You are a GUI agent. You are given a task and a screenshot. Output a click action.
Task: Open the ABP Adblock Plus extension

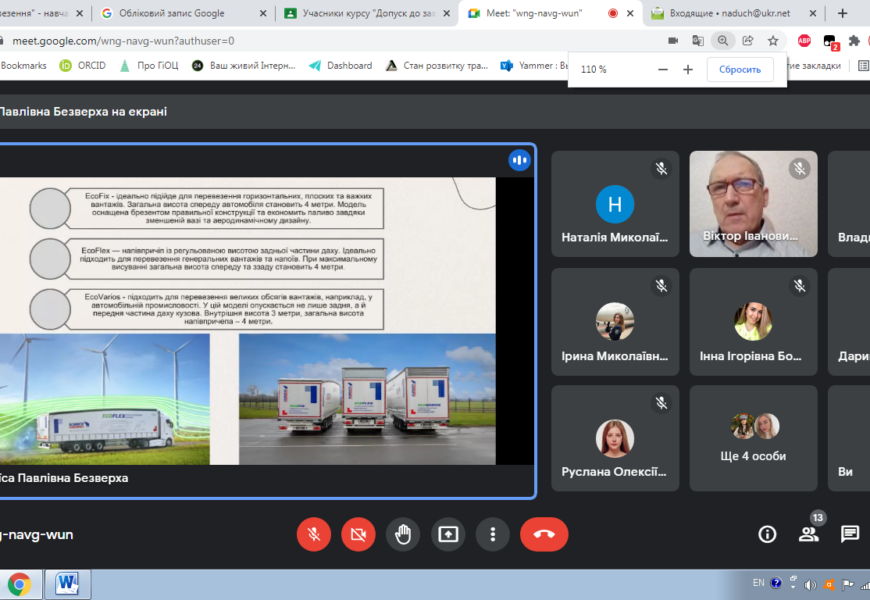[x=804, y=41]
